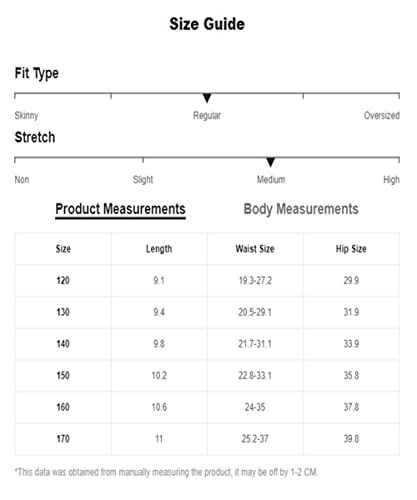Click hip value 39.8 cell
This screenshot has height=500, width=417.
coord(351,439)
